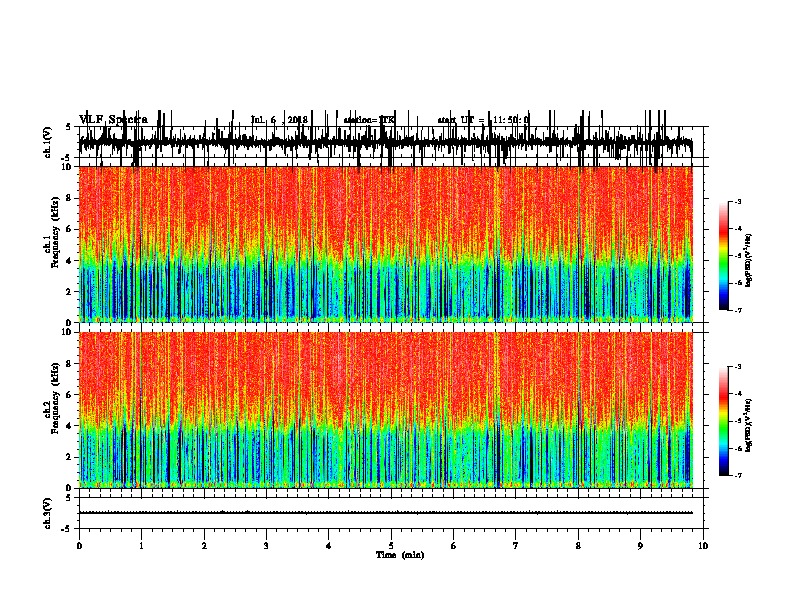Click the "4" kHz tick on ch.1 frequency axis

[70, 261]
